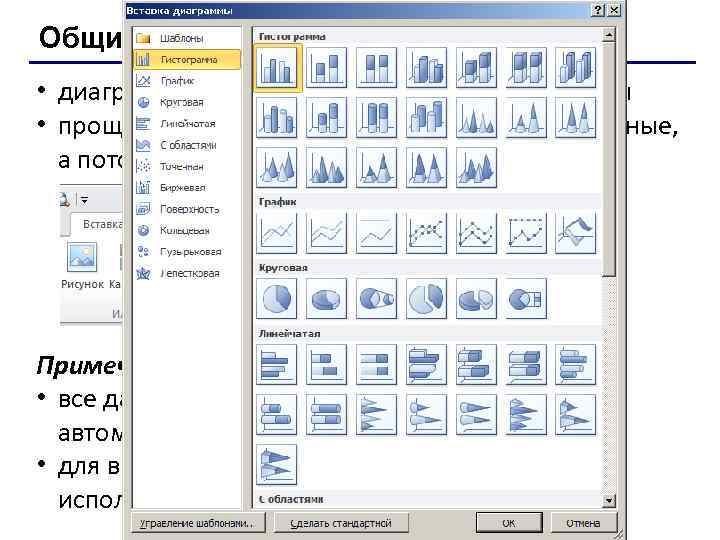Screen dimensions: 720x540
Task: Pick the 3-D pyramid chart thumbnail
Action: tap(476, 168)
